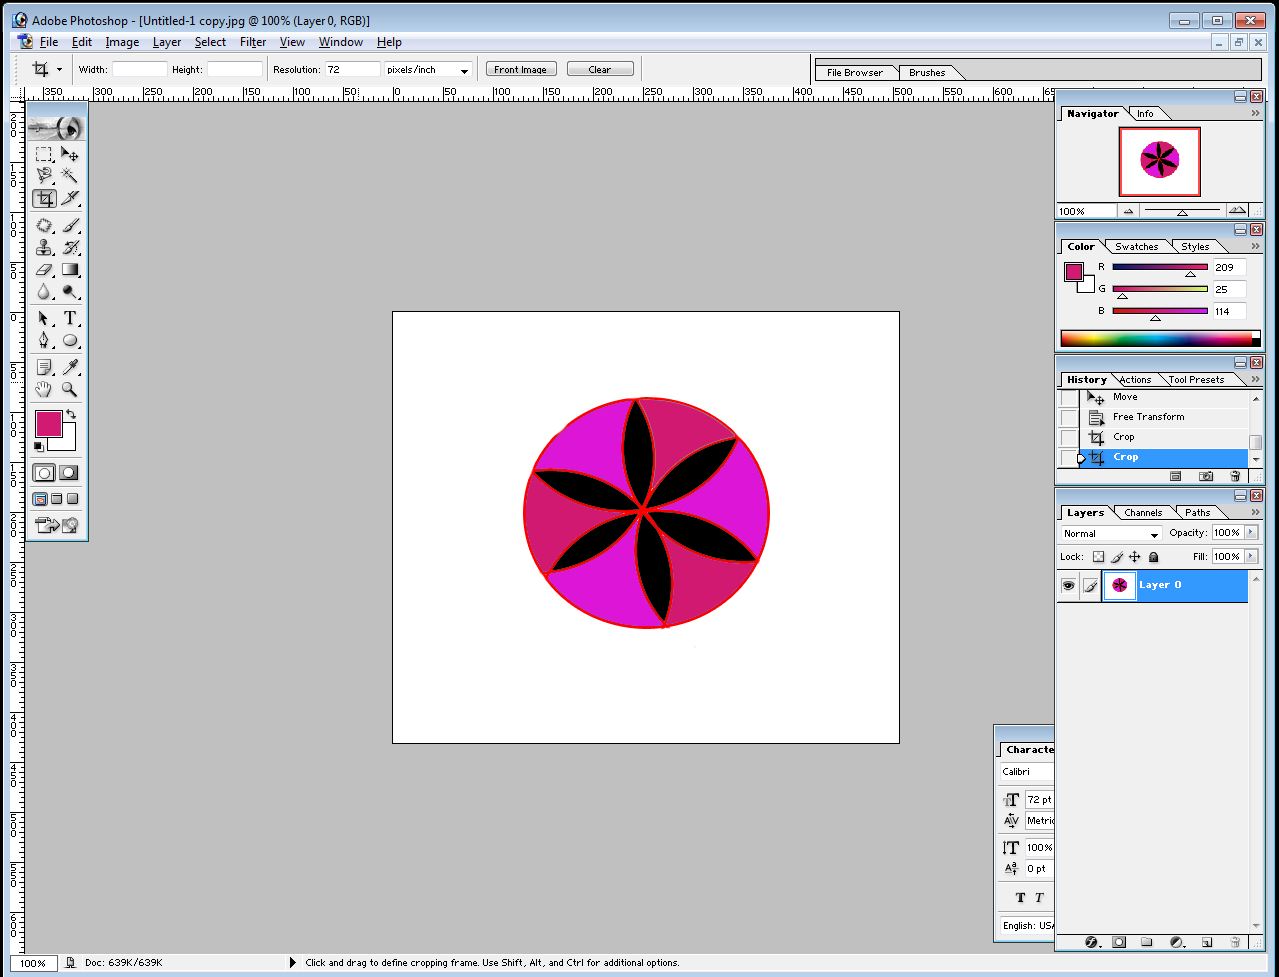This screenshot has width=1279, height=977.
Task: Switch to the Swatches tab
Action: click(1137, 247)
